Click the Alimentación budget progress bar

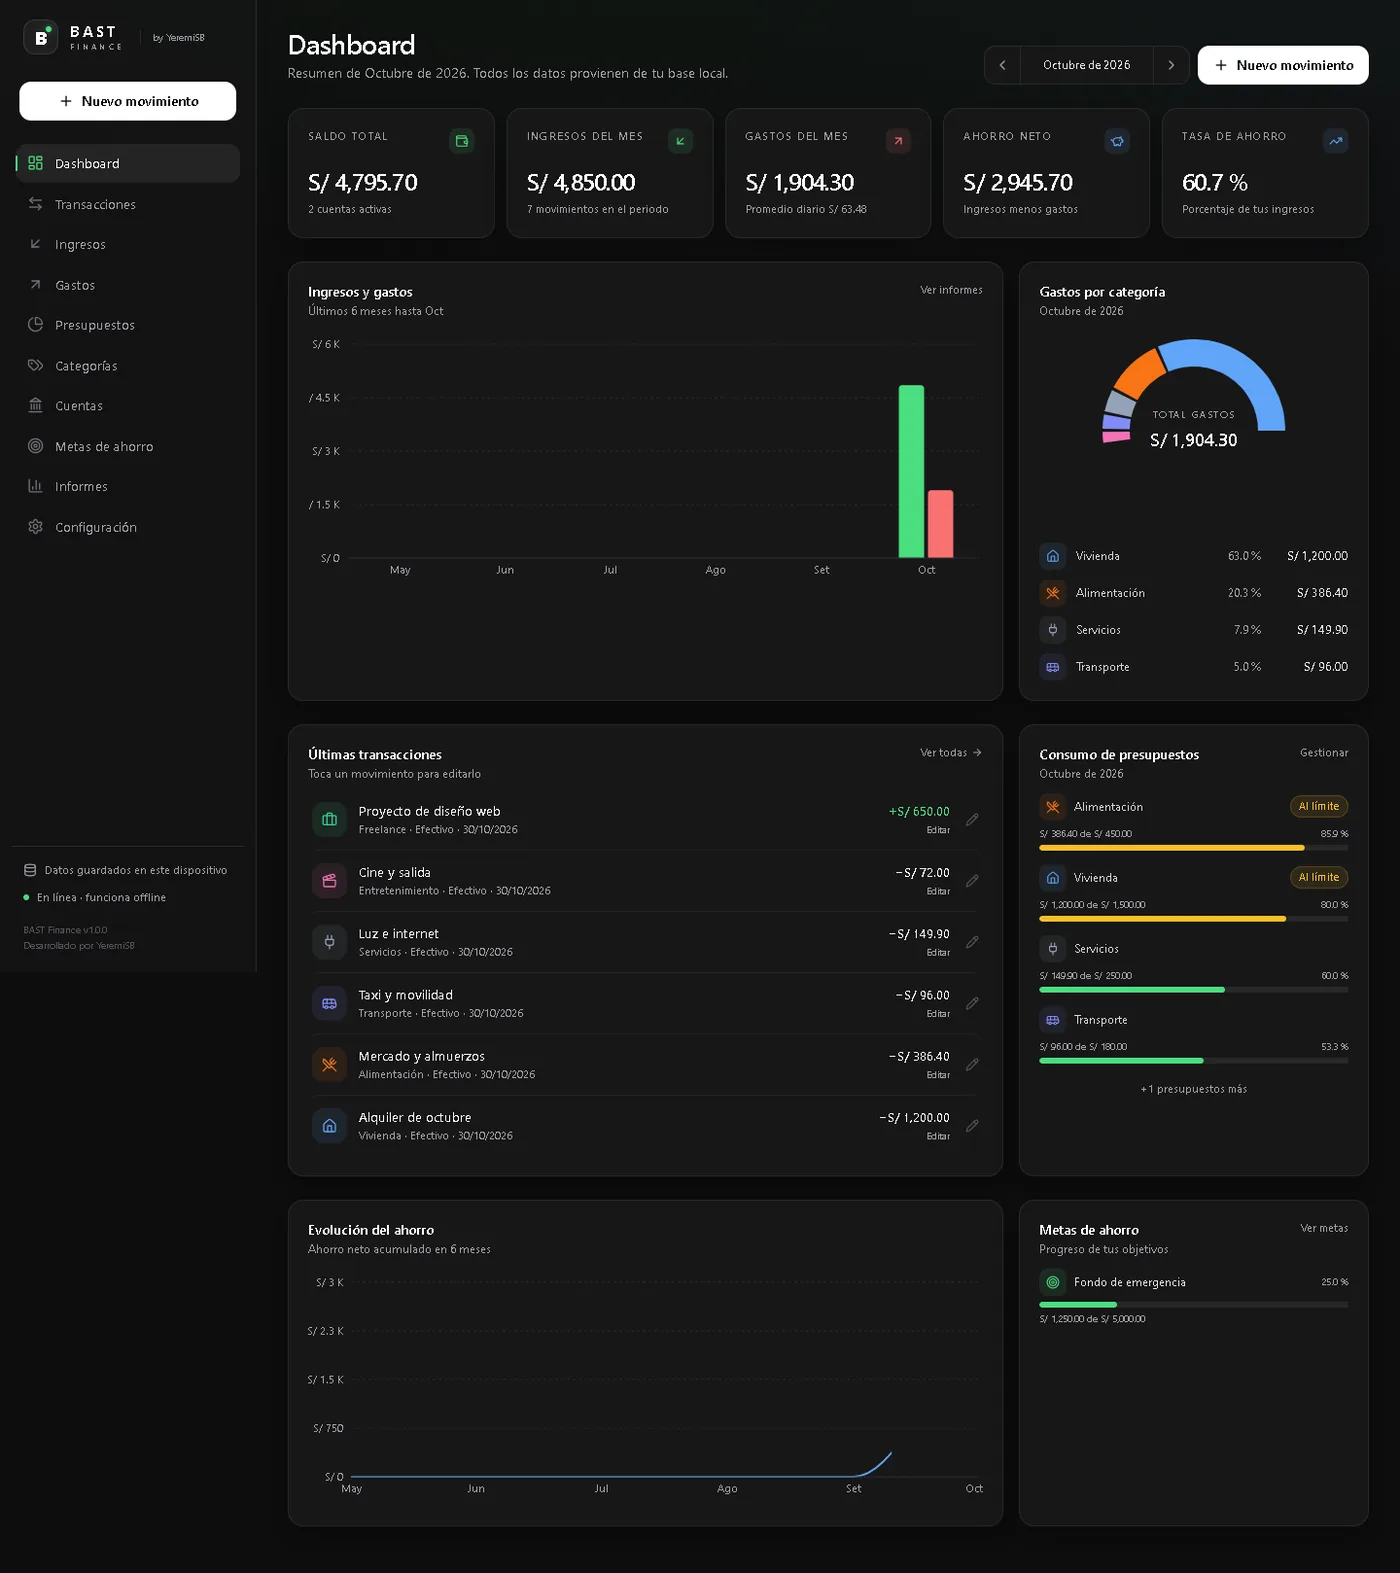point(1194,848)
